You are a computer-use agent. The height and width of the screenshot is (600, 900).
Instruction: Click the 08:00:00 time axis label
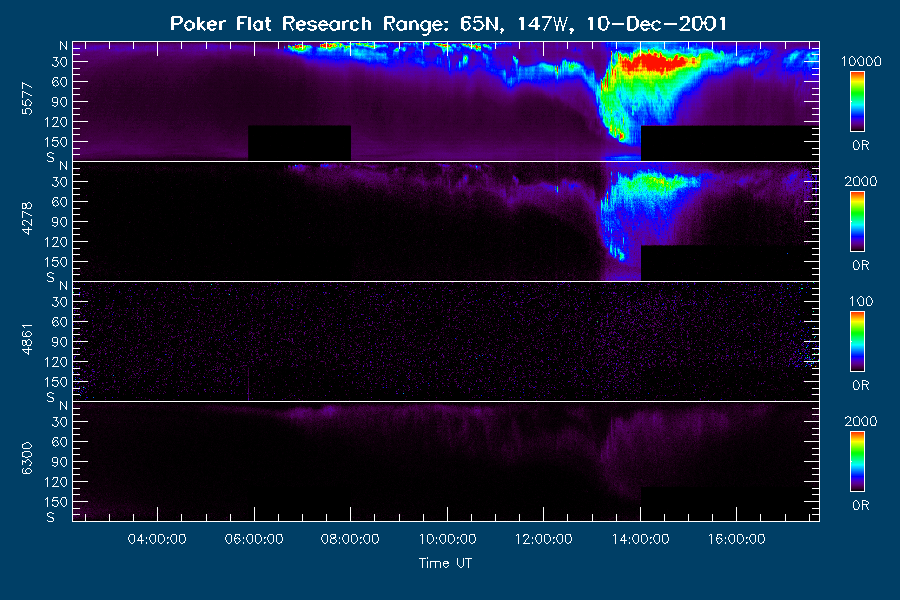click(350, 539)
